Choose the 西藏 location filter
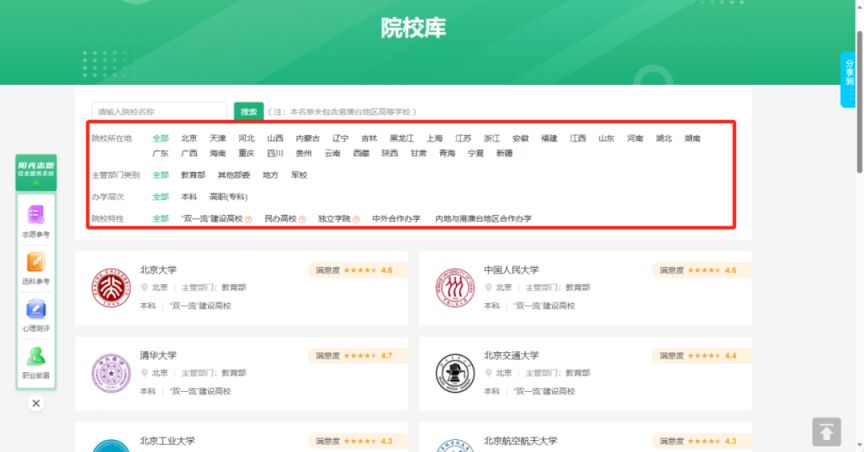The height and width of the screenshot is (452, 864). 361,153
